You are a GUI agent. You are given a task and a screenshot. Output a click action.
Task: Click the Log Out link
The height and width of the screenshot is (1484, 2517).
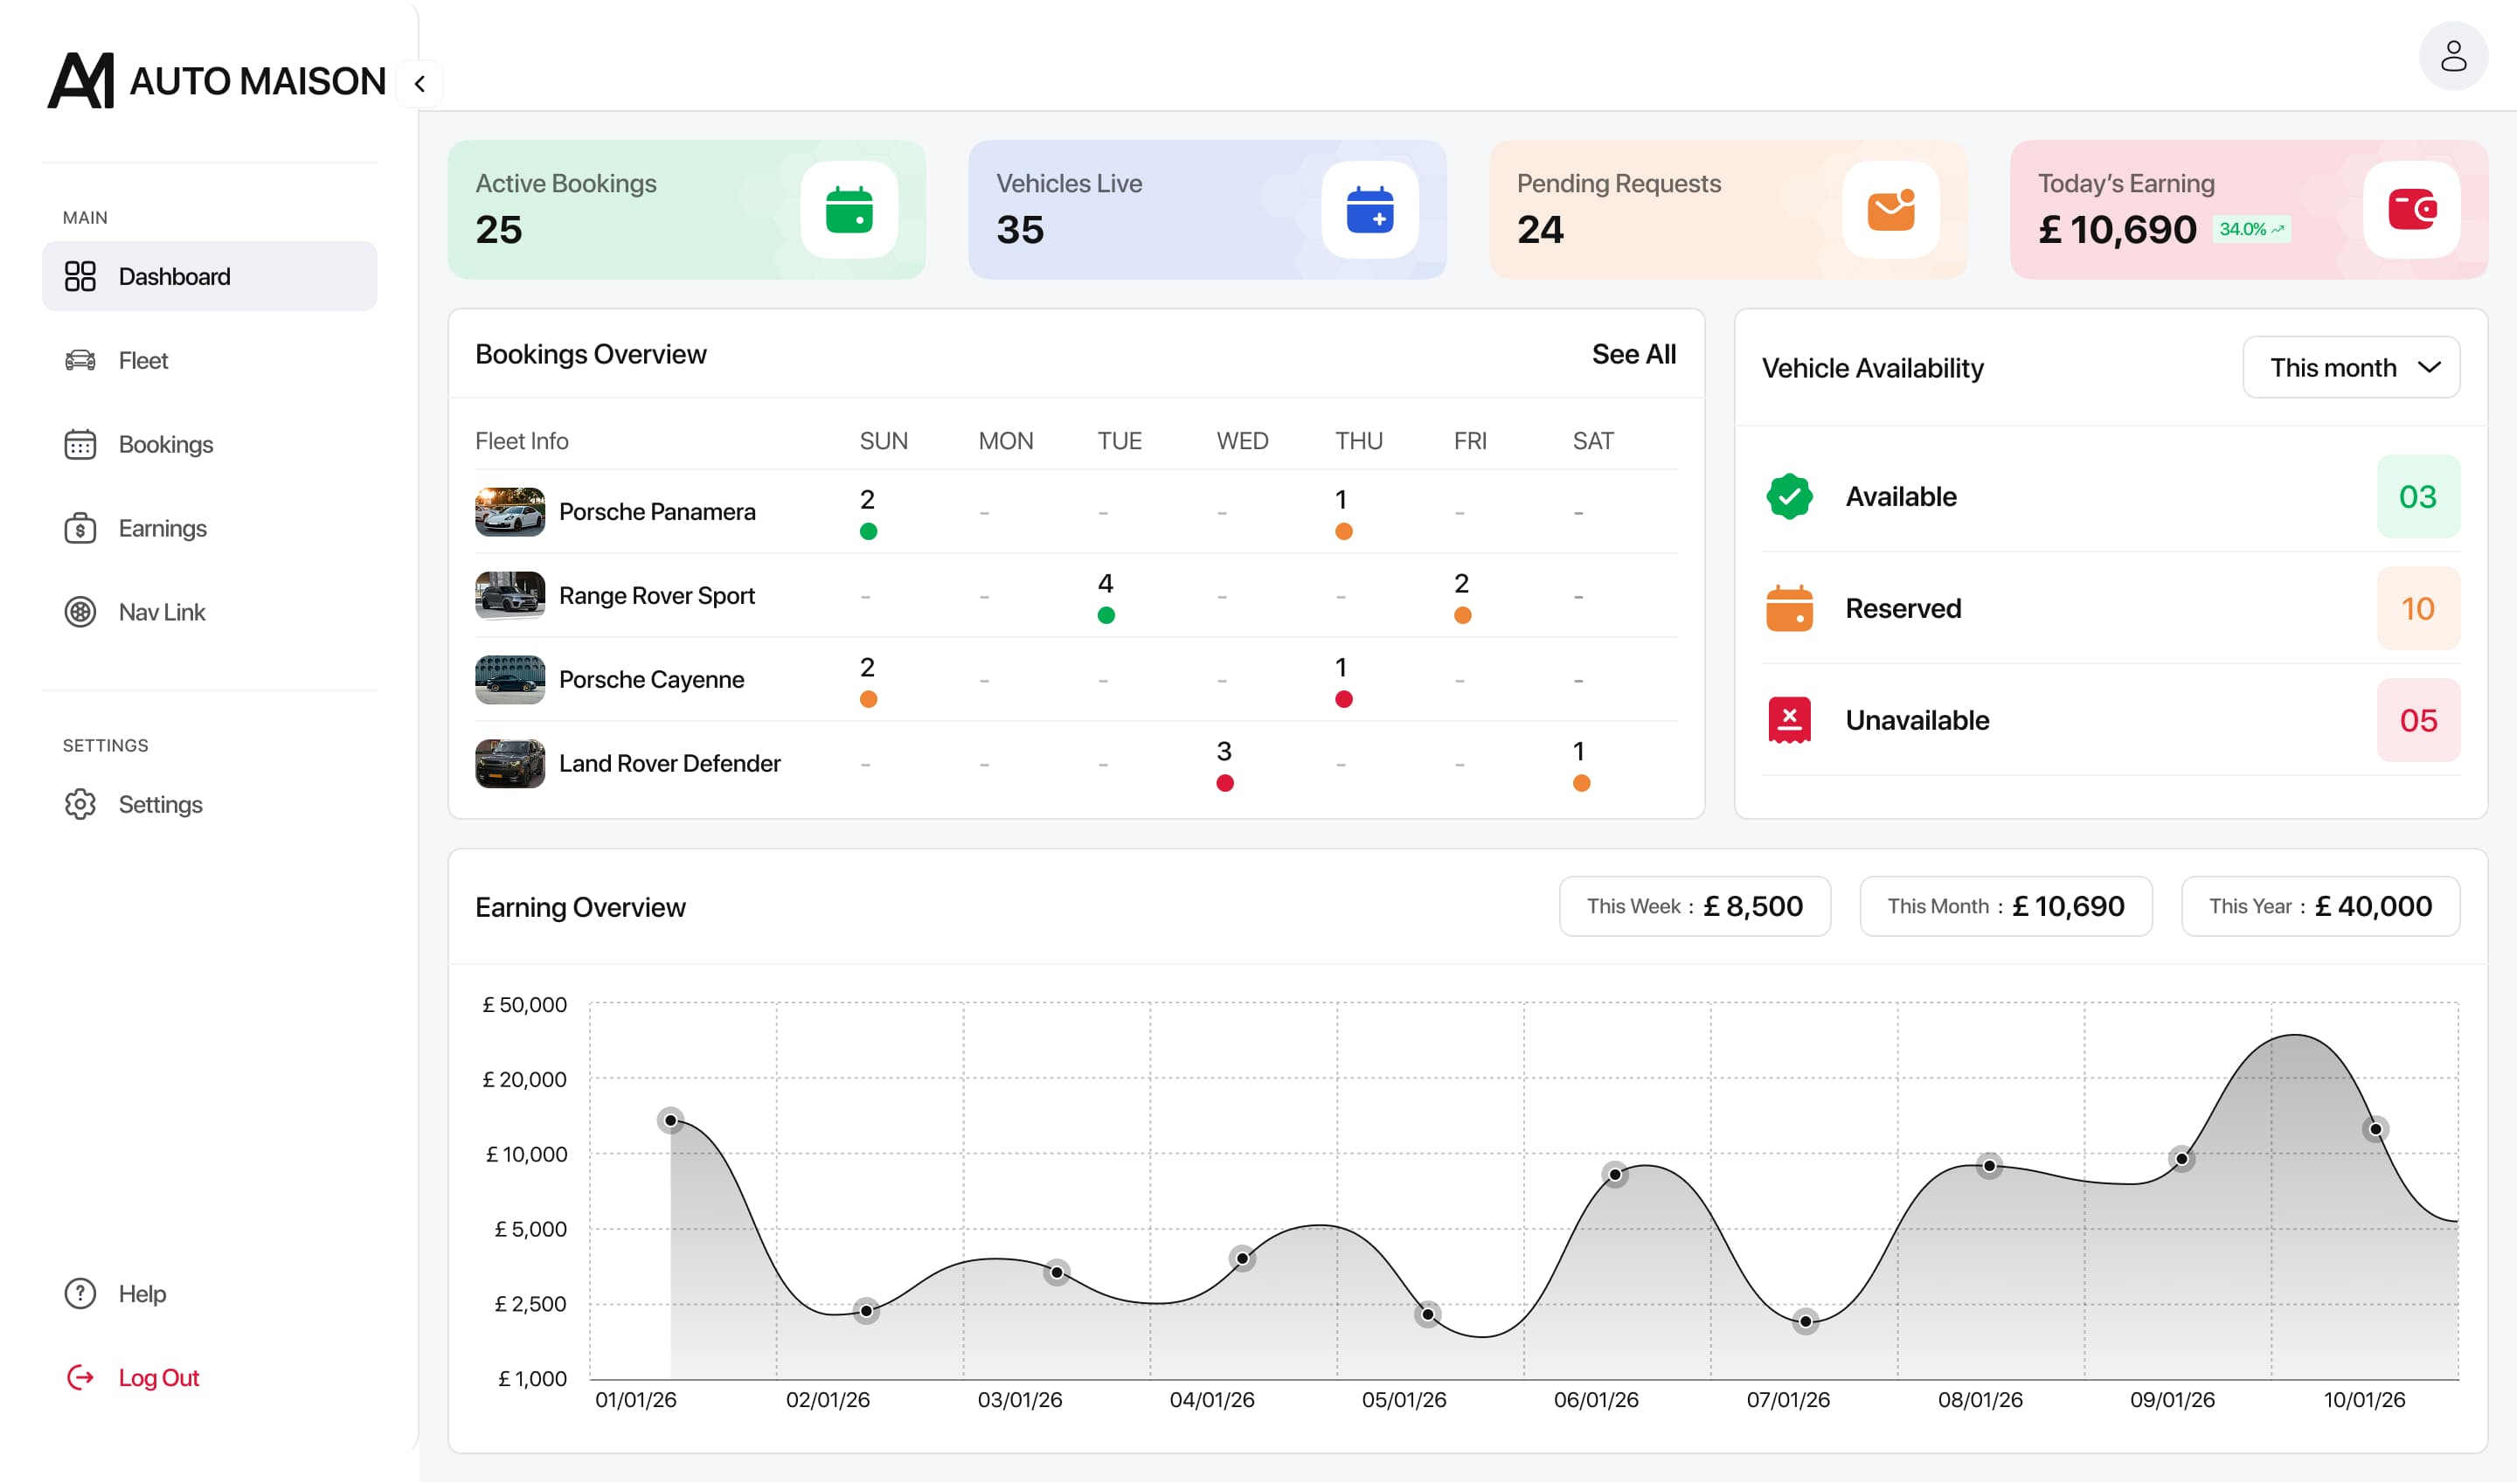[x=158, y=1378]
